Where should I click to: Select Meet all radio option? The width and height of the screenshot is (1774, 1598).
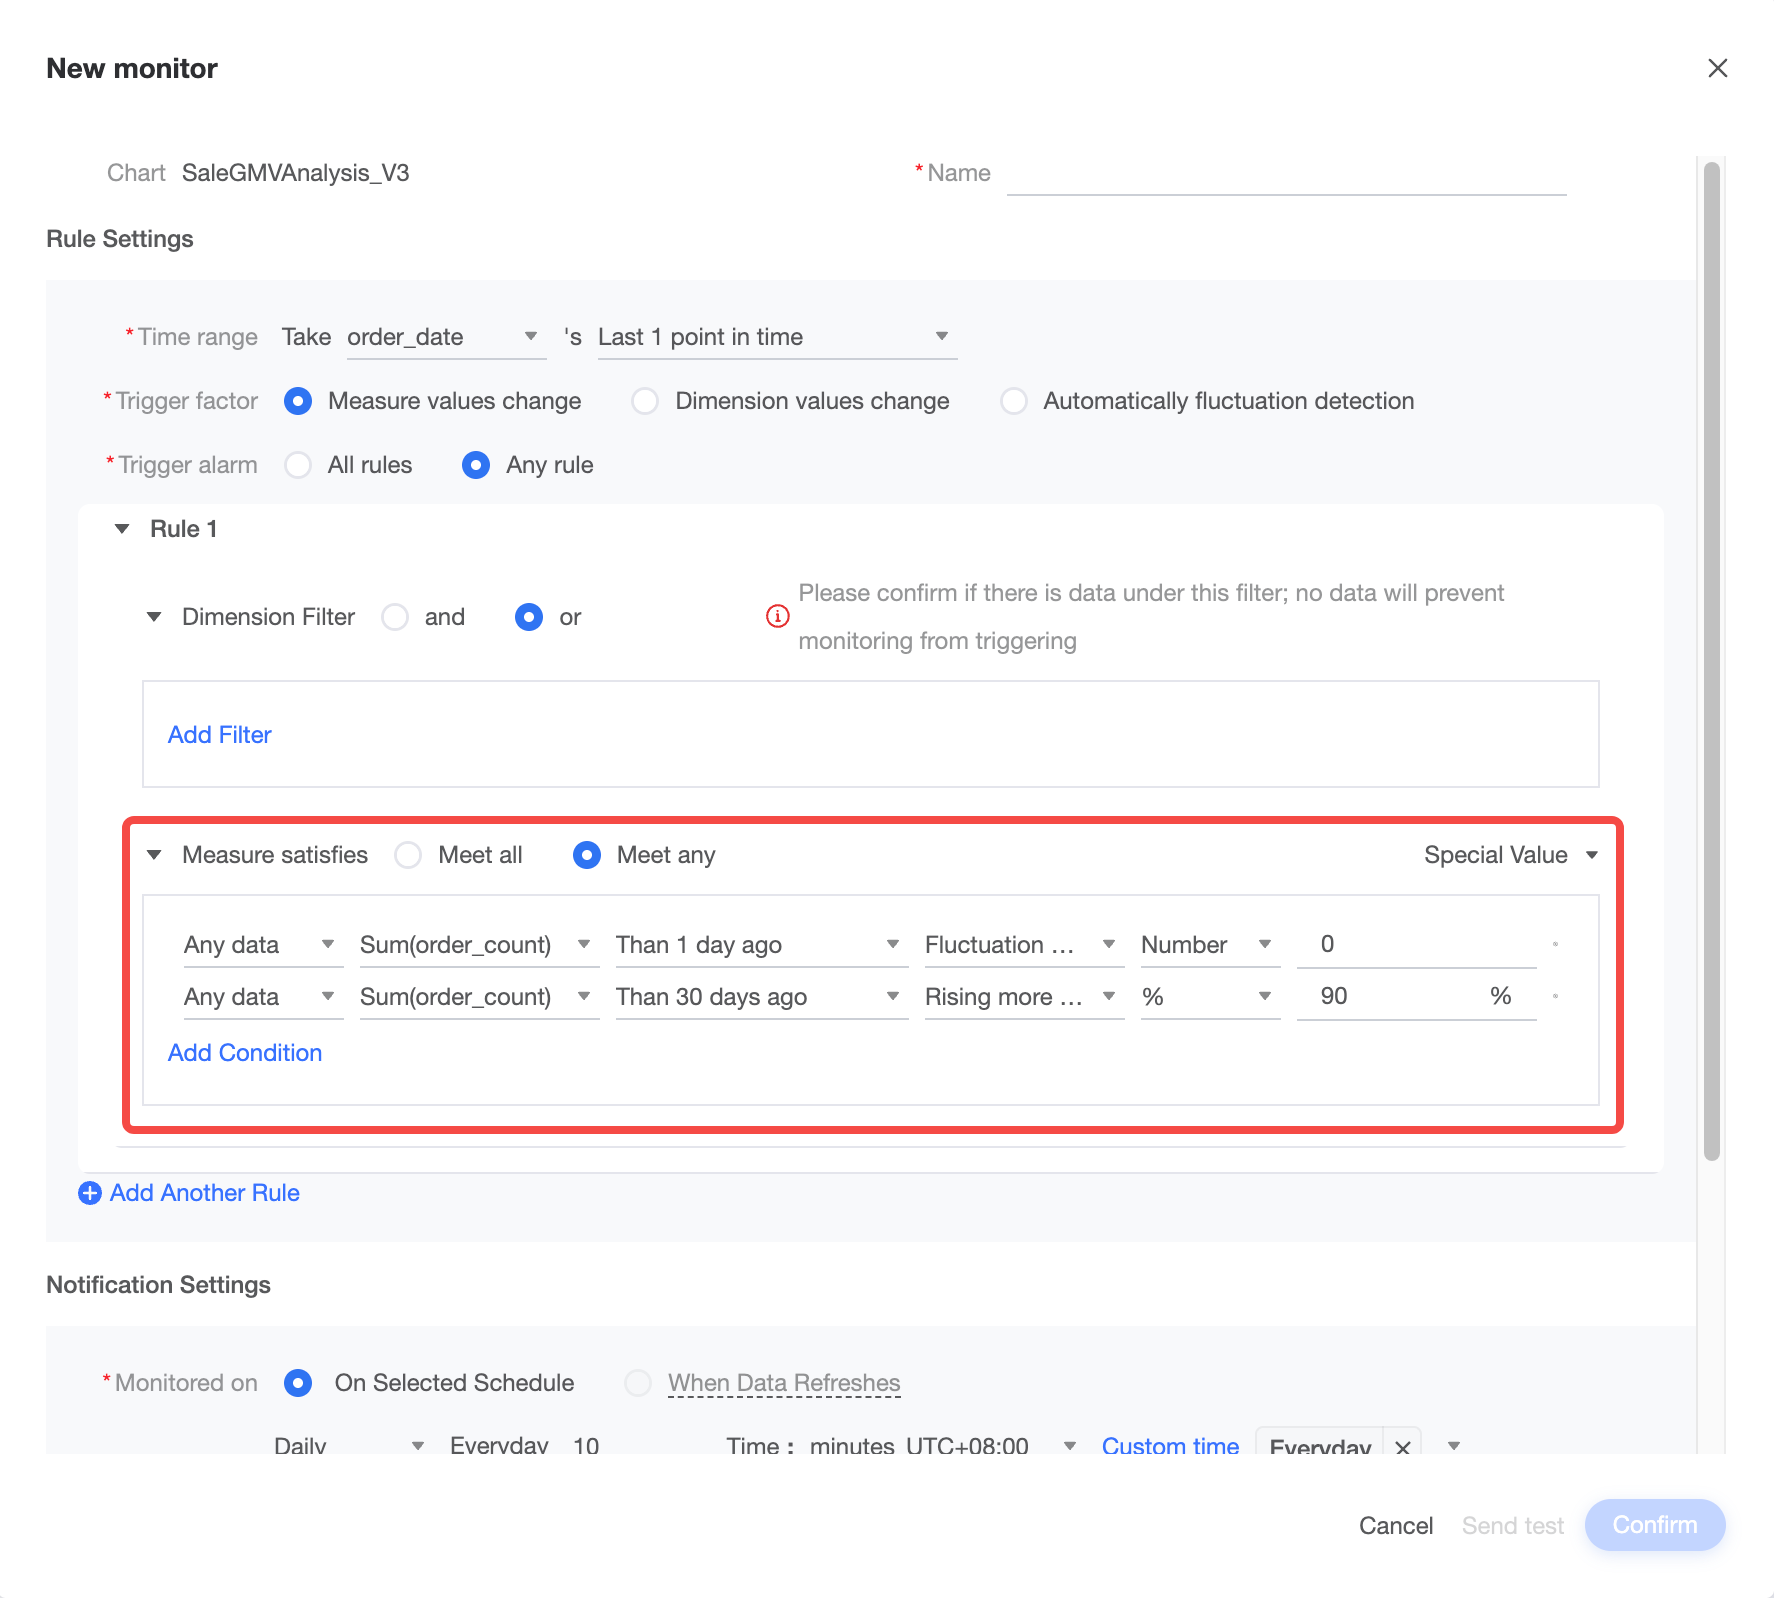408,855
